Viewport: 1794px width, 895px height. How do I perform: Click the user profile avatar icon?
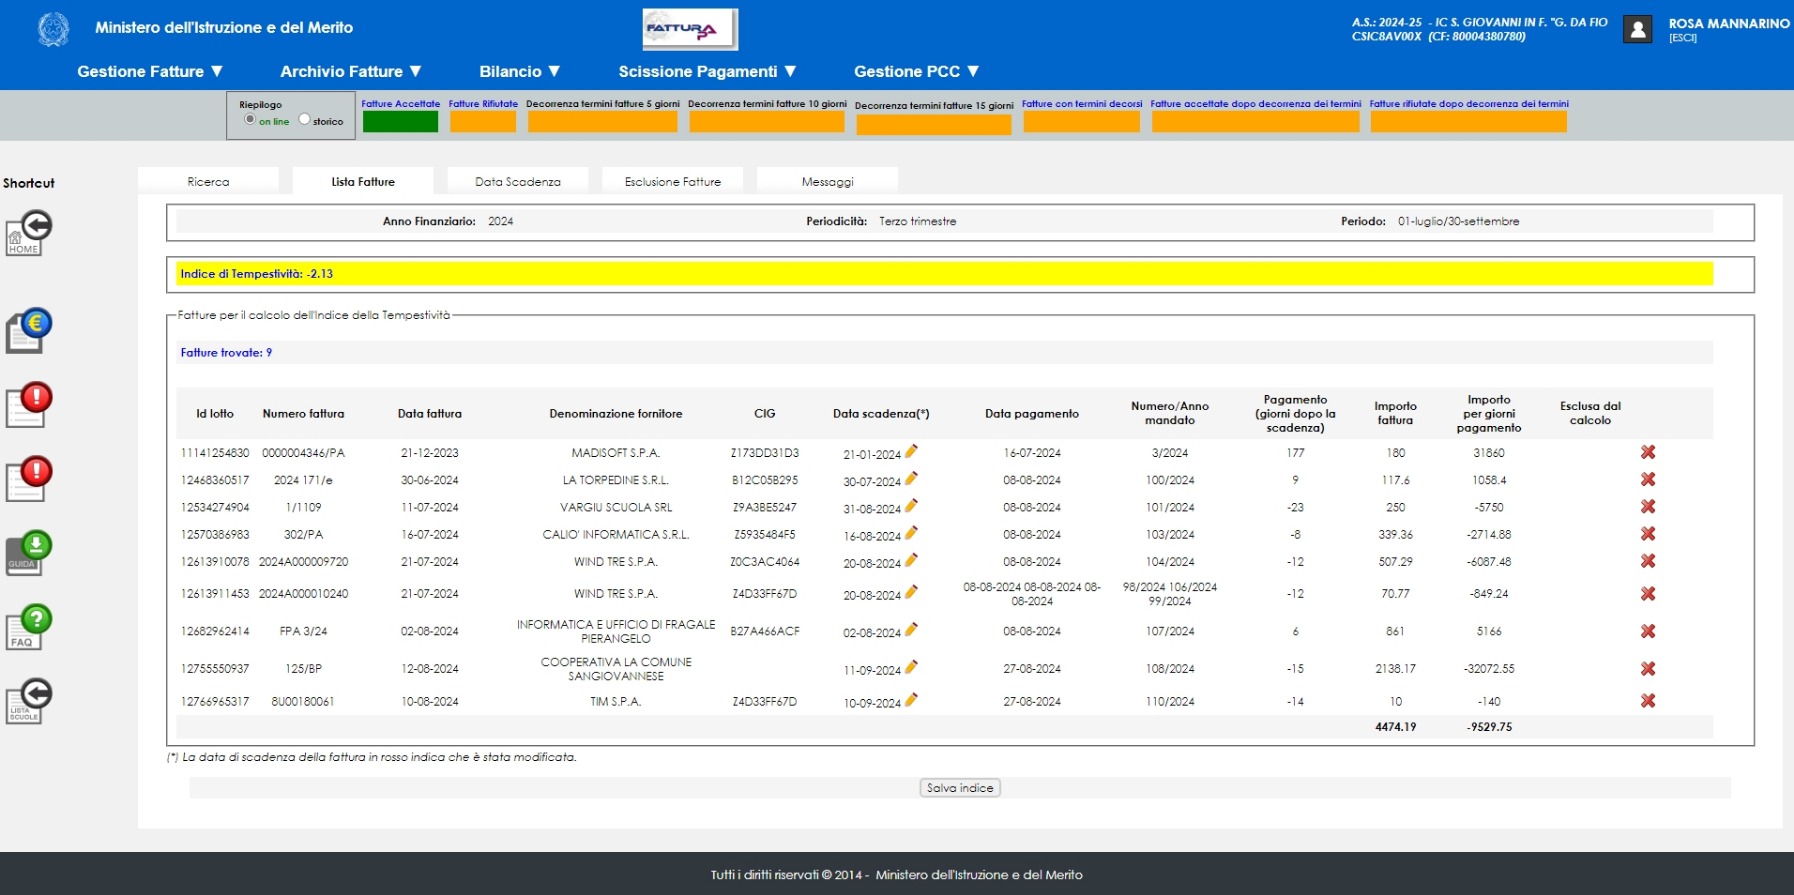click(1637, 30)
